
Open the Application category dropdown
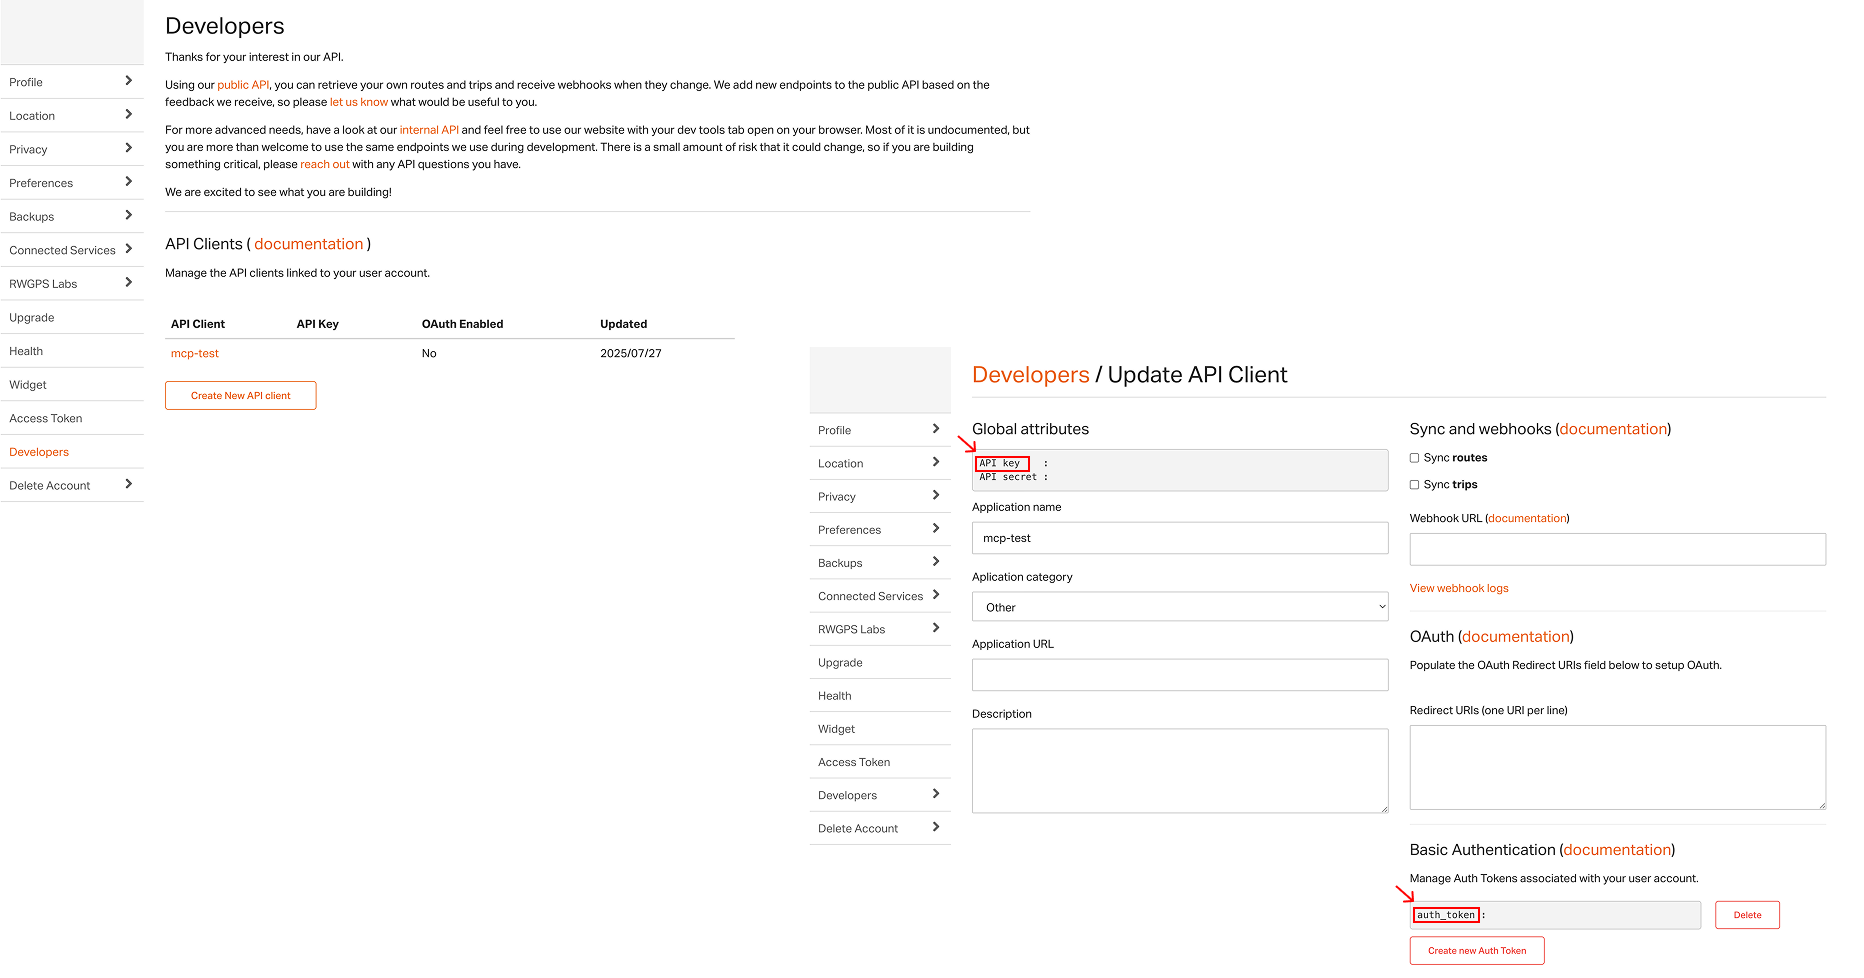pyautogui.click(x=1179, y=606)
